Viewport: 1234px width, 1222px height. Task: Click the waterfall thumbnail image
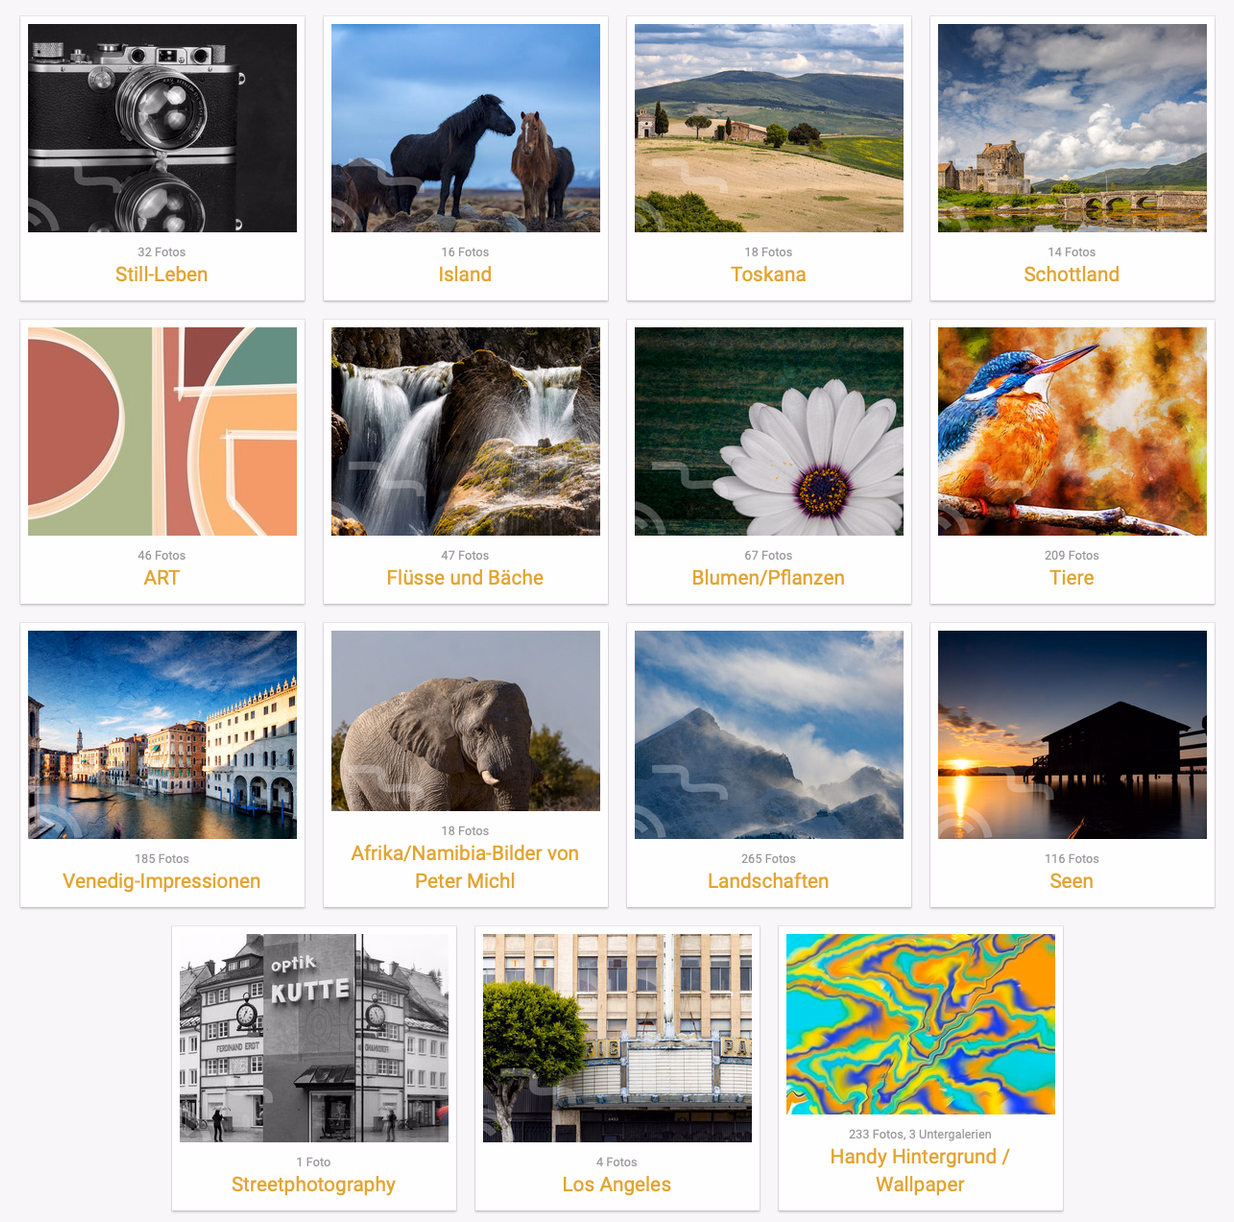pyautogui.click(x=466, y=431)
